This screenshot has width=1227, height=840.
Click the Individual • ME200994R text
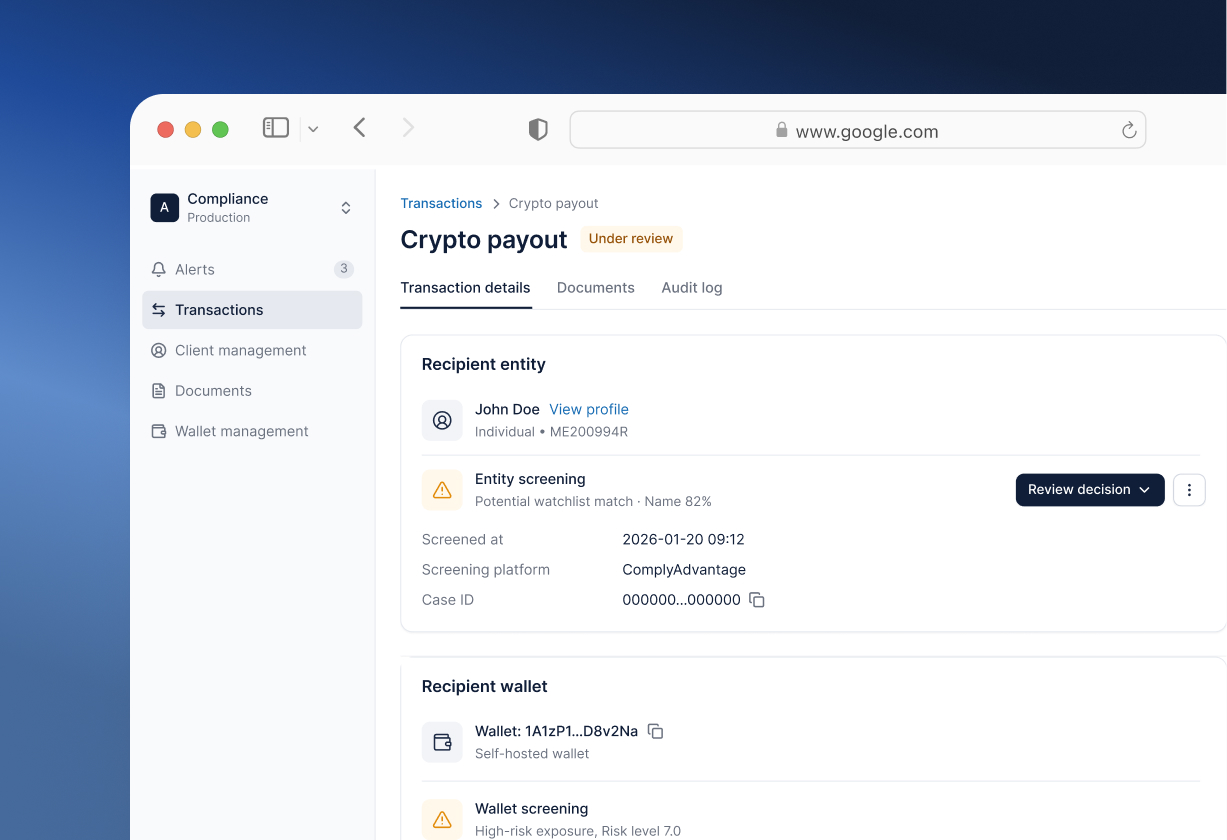click(551, 432)
